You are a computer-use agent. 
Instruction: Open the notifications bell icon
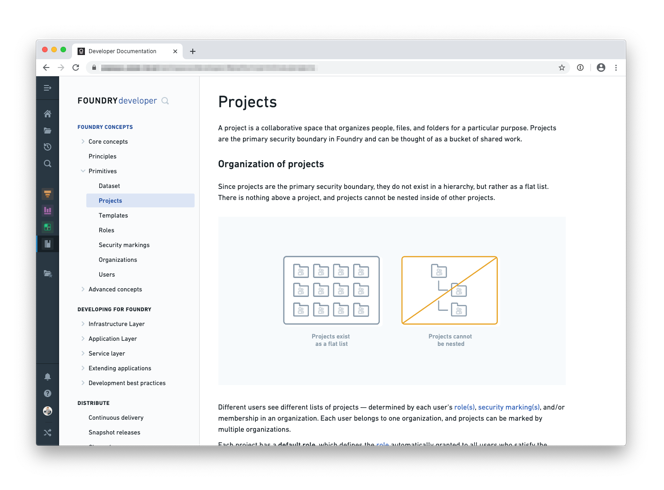click(47, 377)
